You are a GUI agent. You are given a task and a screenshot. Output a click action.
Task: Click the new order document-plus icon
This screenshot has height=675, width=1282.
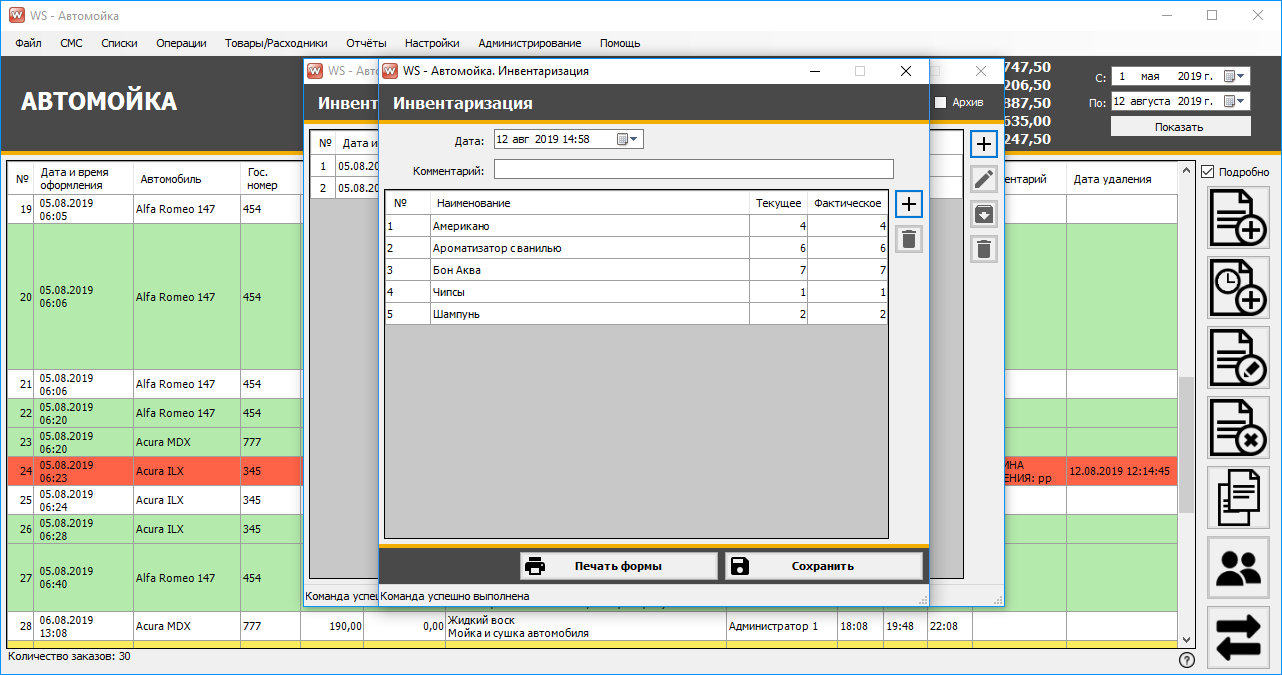[1239, 217]
